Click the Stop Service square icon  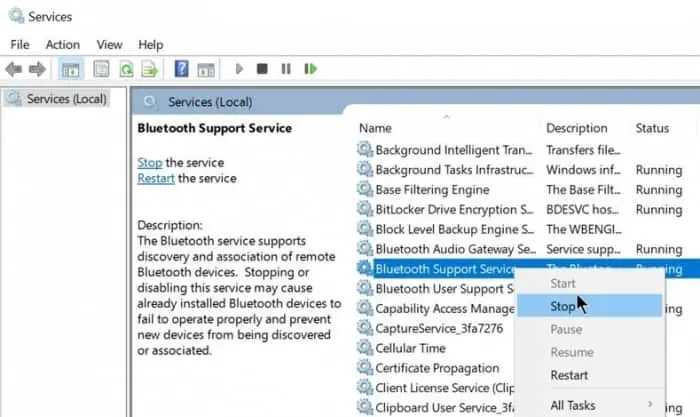pyautogui.click(x=262, y=69)
